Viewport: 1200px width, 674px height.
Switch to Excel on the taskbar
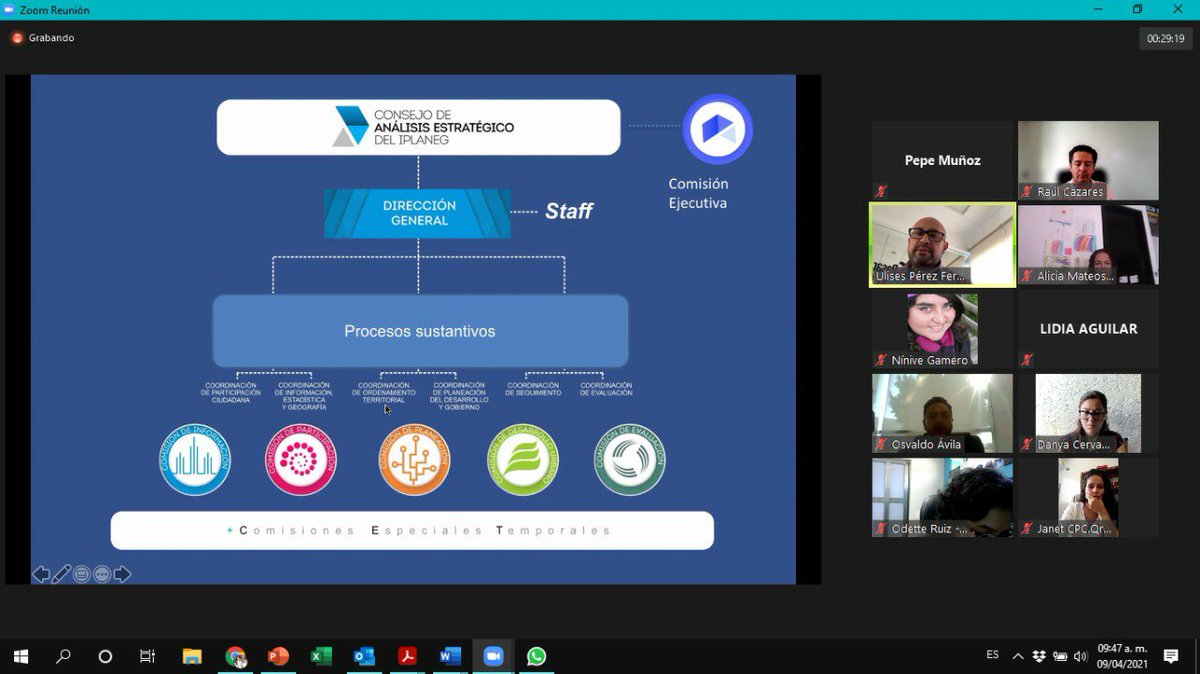coord(321,656)
